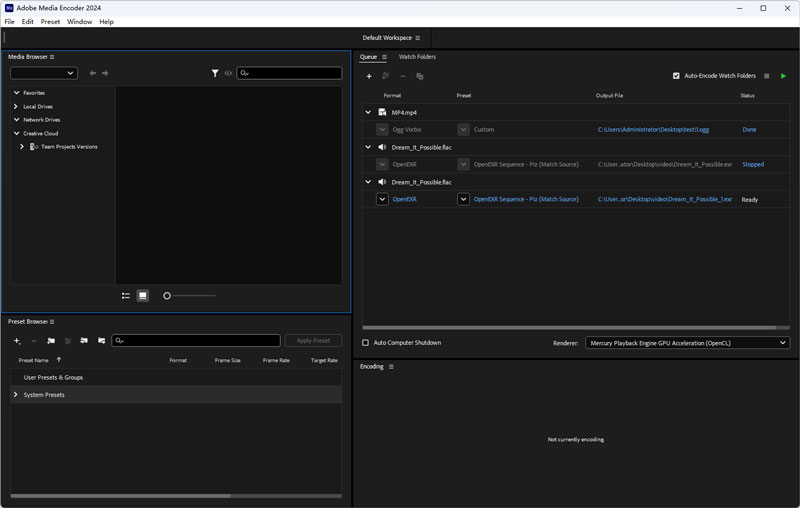The image size is (800, 508).
Task: Open the Preset Browser panel menu icon
Action: click(52, 322)
